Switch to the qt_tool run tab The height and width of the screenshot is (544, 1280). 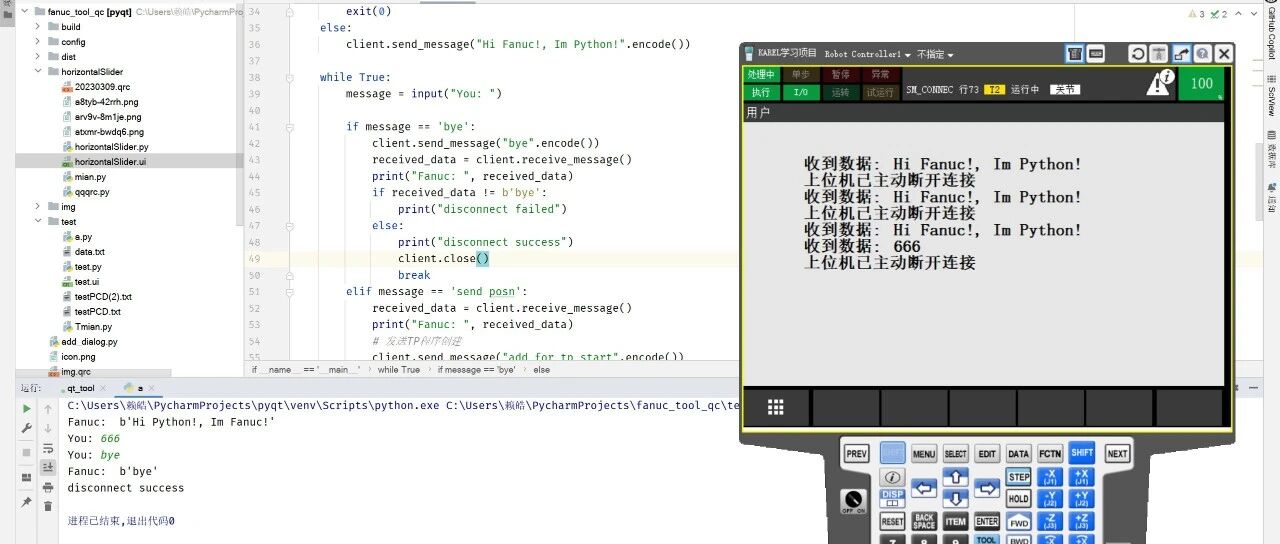pos(81,388)
